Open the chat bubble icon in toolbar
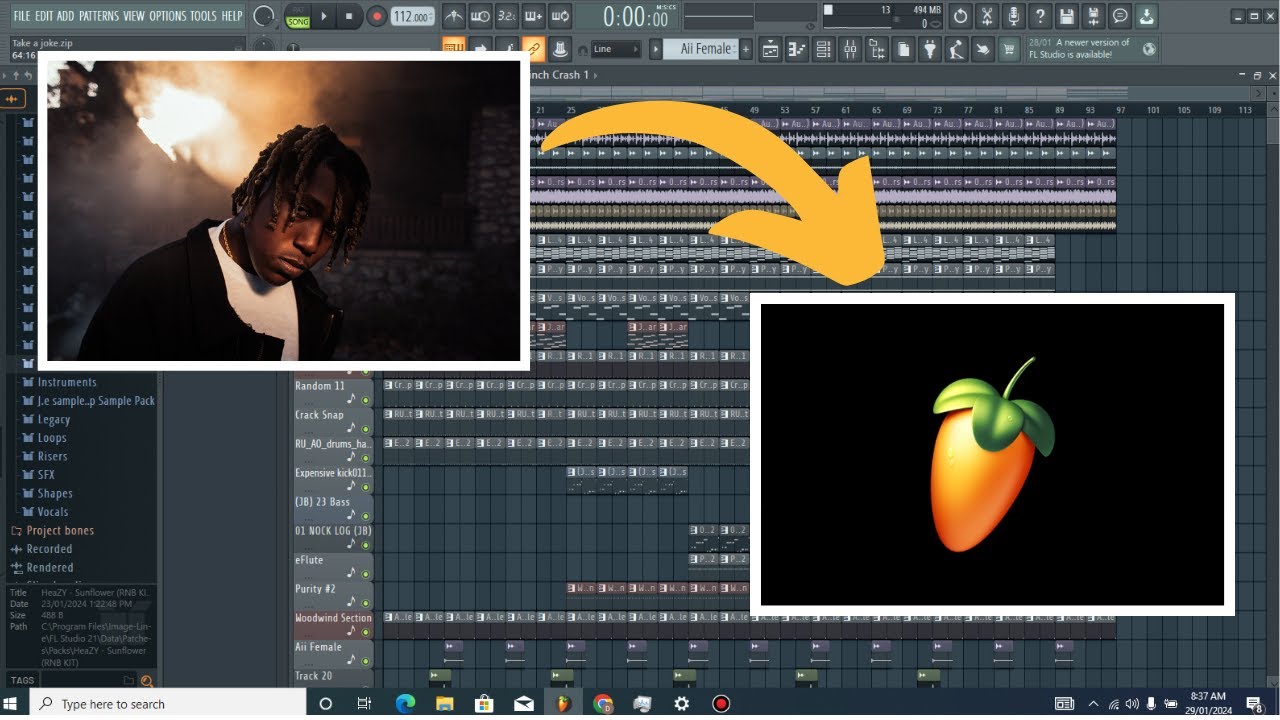The height and width of the screenshot is (720, 1280). (1120, 16)
